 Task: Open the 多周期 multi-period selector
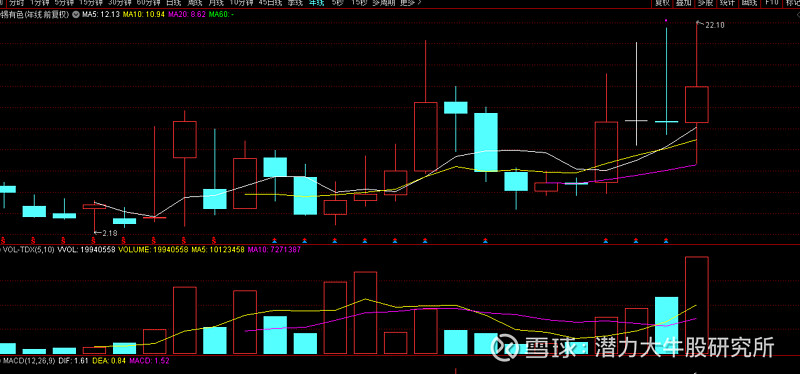point(384,3)
